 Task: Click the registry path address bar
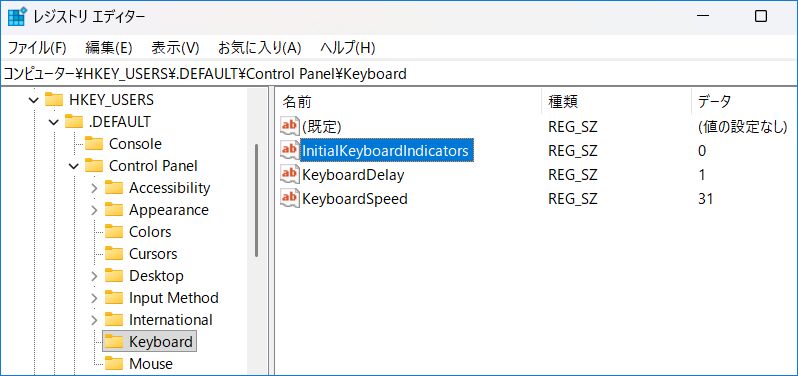click(399, 74)
